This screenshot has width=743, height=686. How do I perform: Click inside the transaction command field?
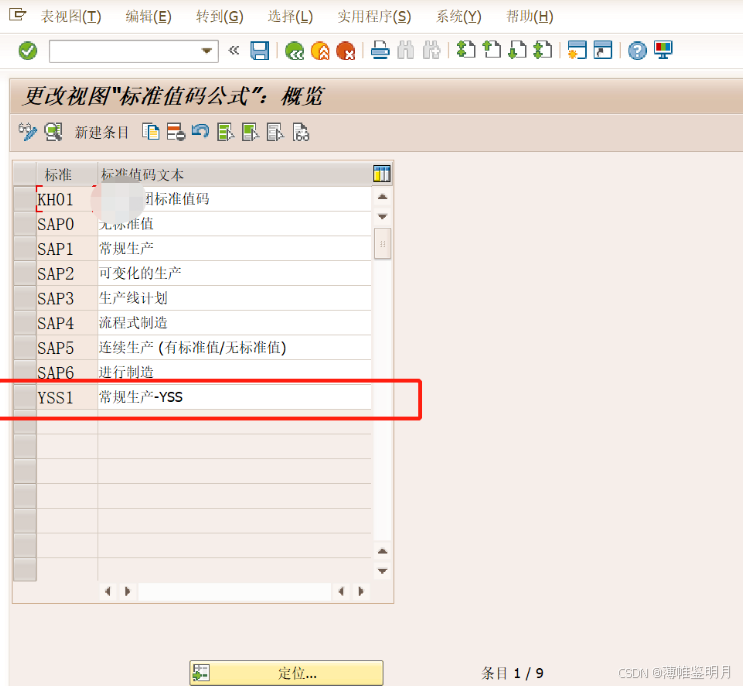[126, 51]
